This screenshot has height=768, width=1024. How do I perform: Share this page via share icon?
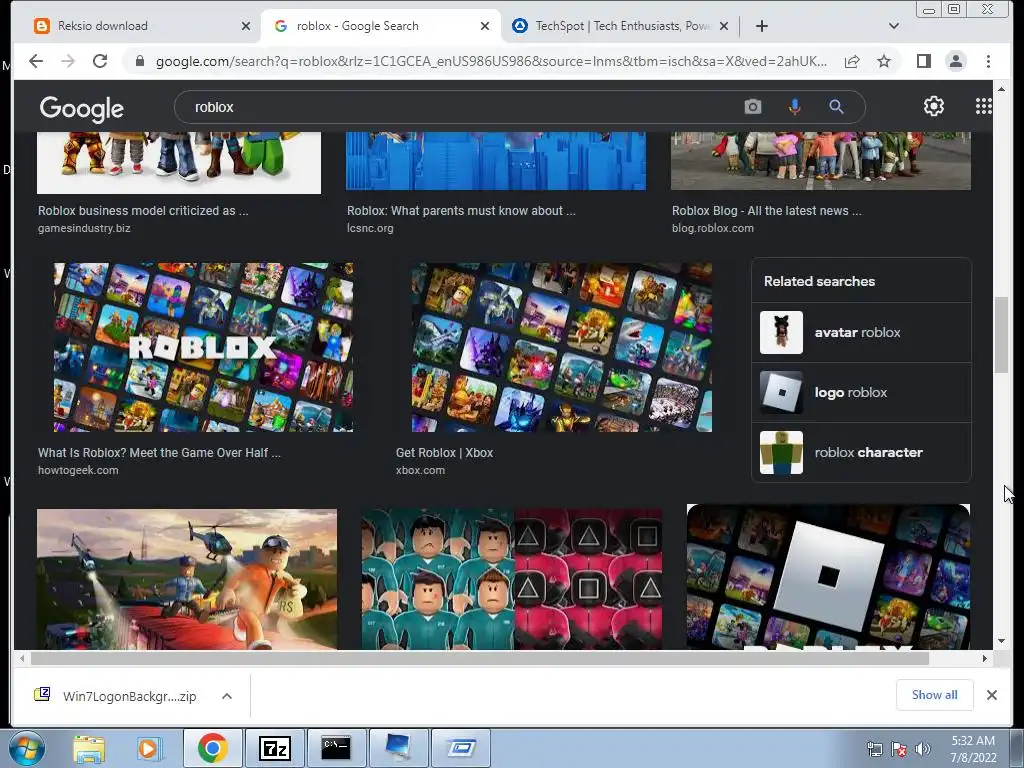coord(852,61)
